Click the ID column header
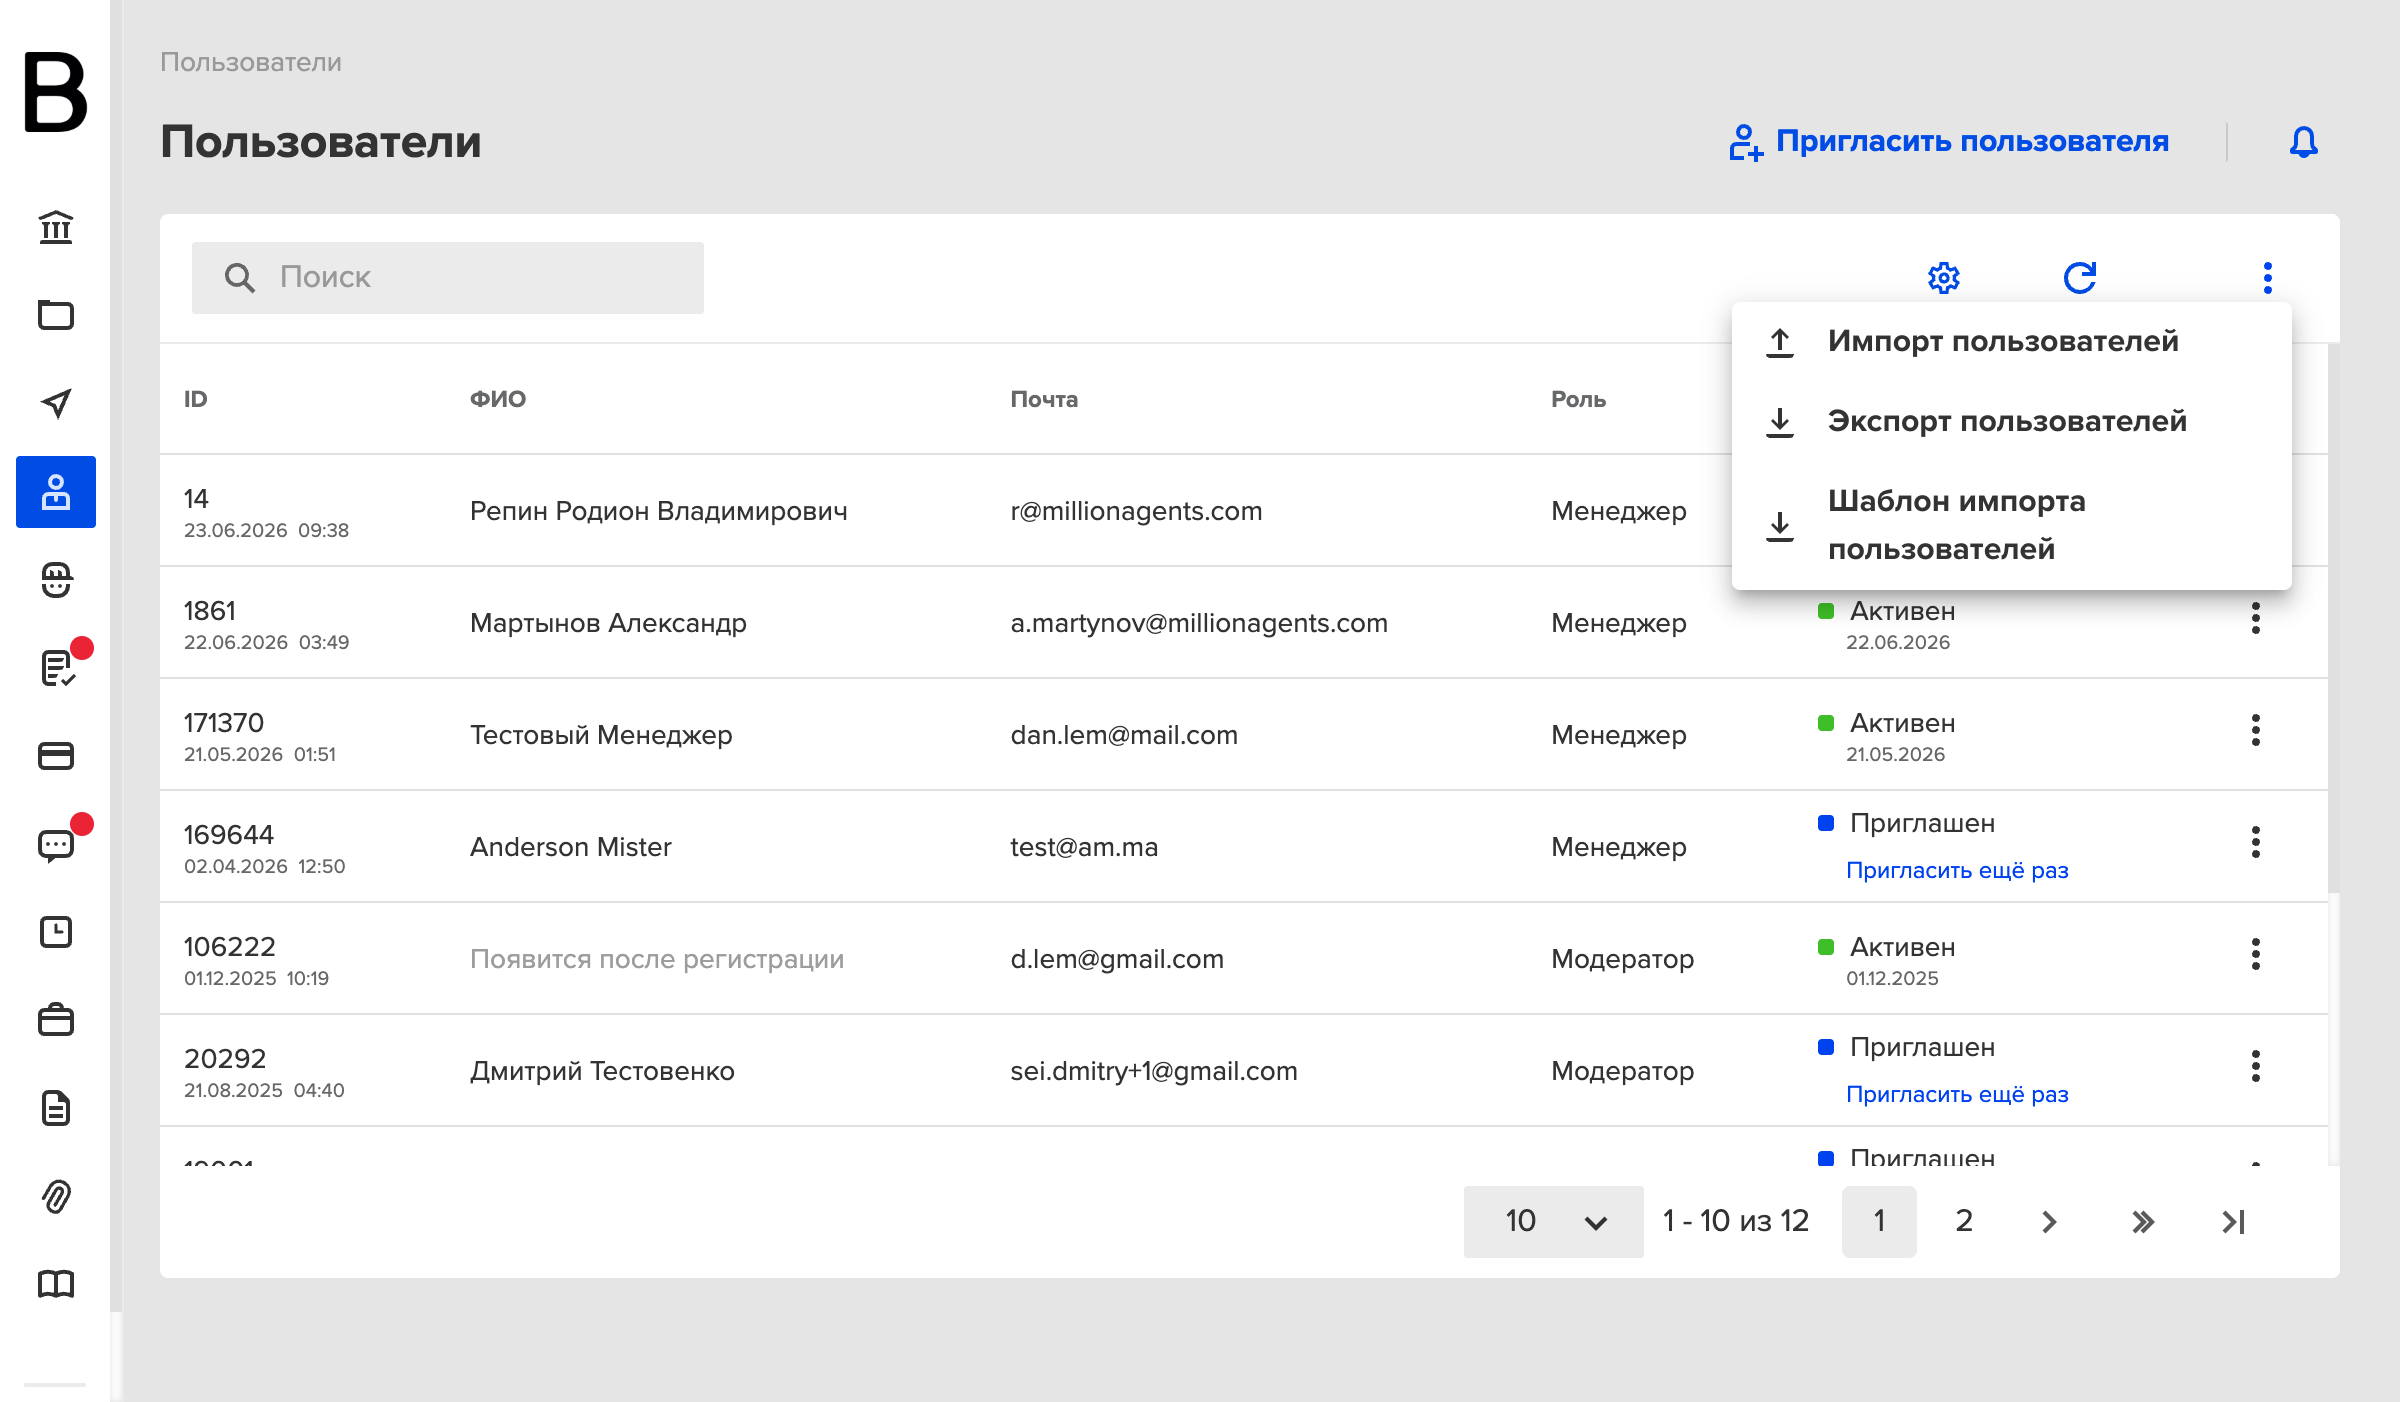This screenshot has height=1402, width=2400. coord(196,399)
